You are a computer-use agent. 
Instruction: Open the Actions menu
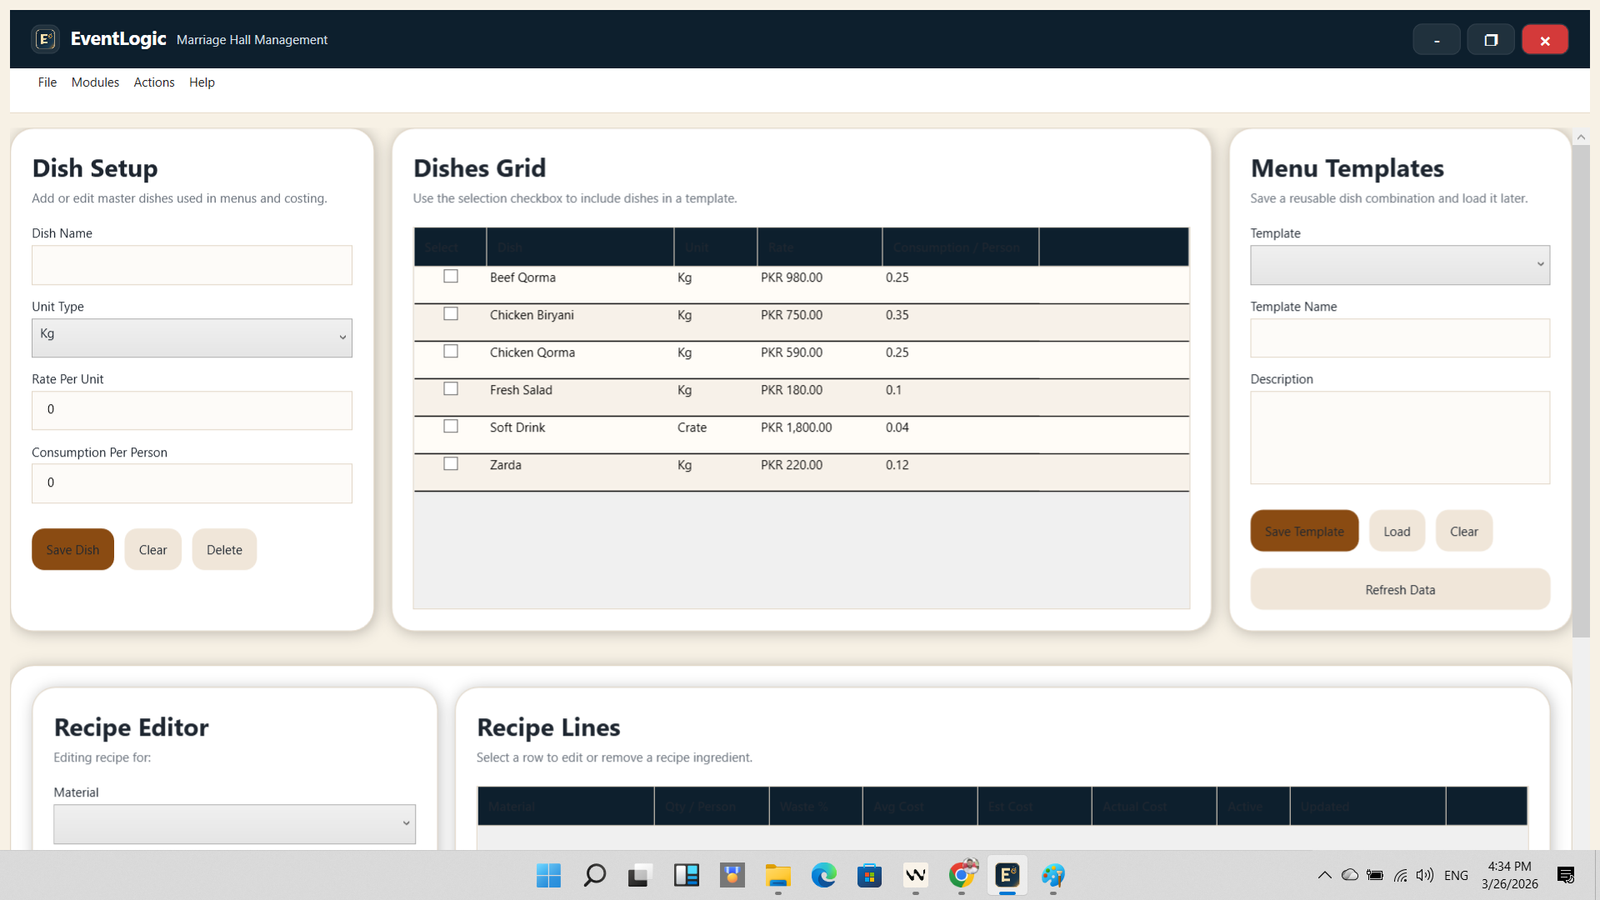coord(153,82)
